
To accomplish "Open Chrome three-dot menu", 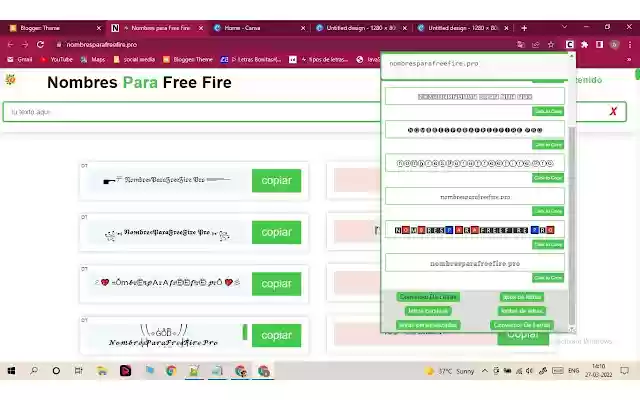I will [x=630, y=44].
